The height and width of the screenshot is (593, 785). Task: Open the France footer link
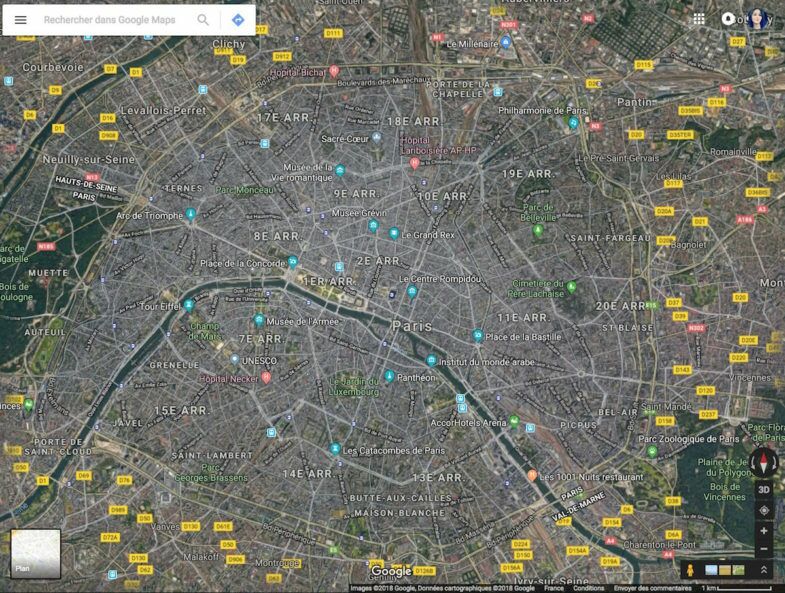pyautogui.click(x=554, y=588)
